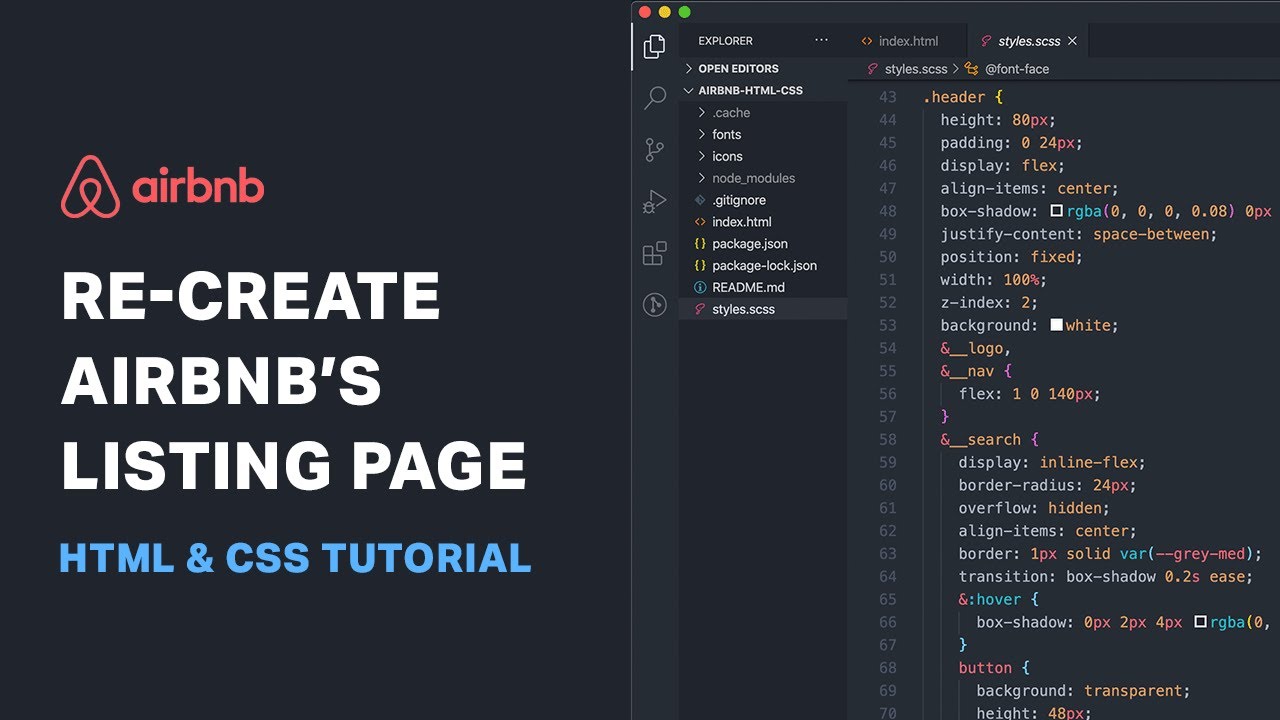Open the Extensions view

click(x=654, y=254)
